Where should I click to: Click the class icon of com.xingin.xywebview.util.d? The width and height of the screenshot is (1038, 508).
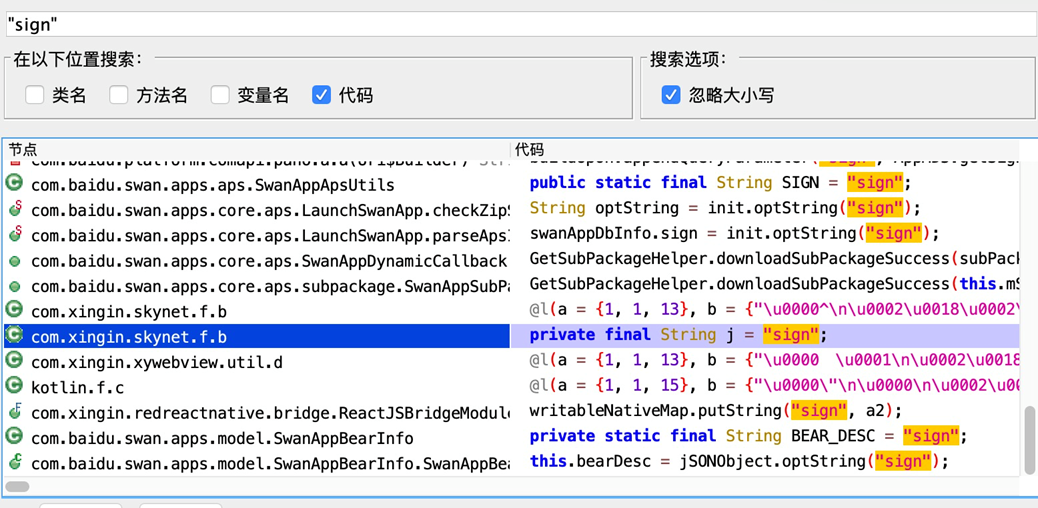(x=15, y=361)
